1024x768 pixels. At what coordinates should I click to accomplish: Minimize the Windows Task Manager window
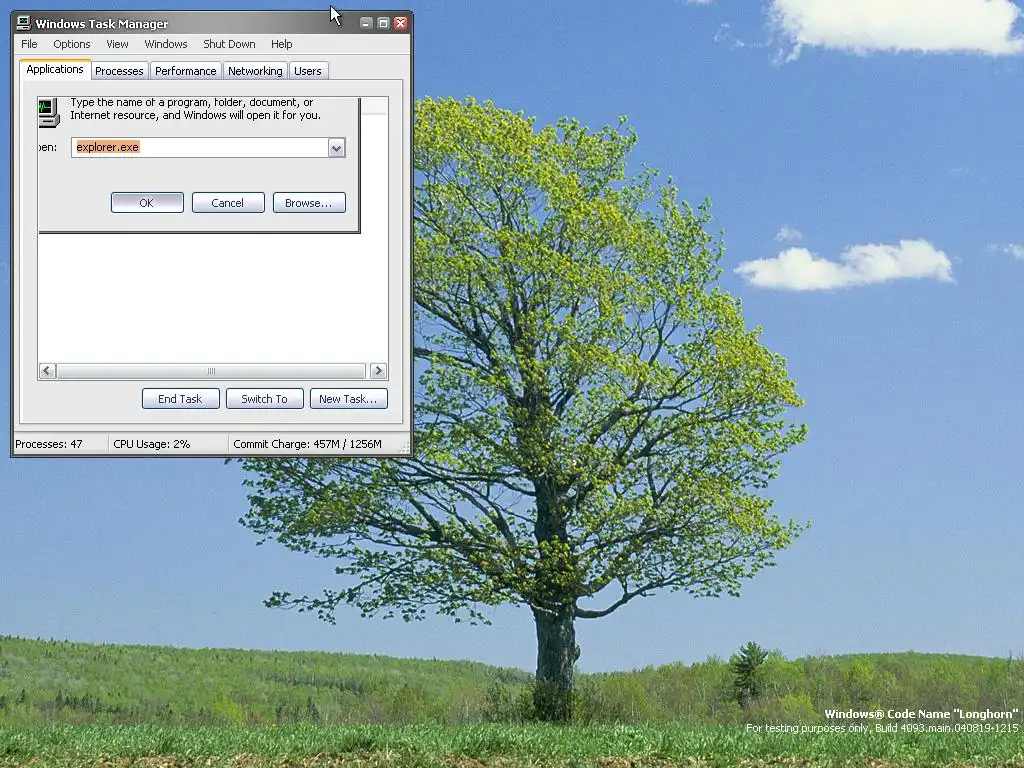tap(366, 24)
